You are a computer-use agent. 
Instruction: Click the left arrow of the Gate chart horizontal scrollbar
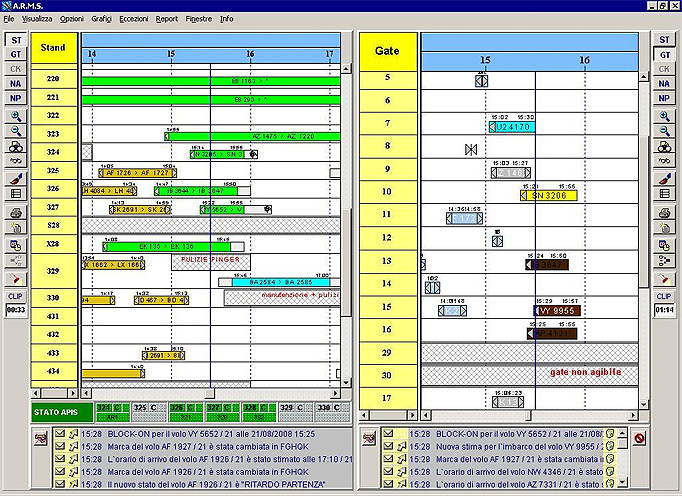point(426,416)
